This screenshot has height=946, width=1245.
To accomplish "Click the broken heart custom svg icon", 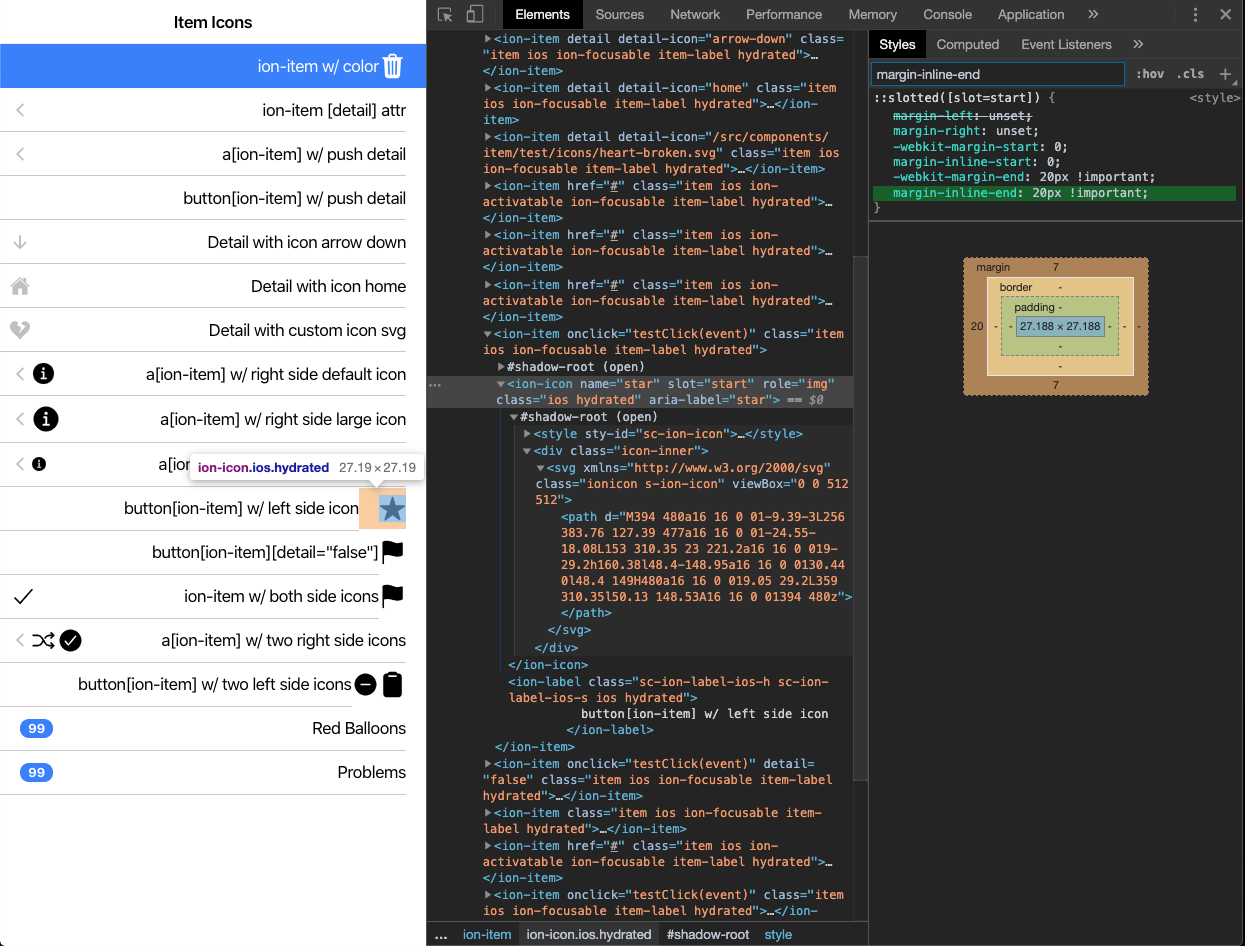I will point(20,330).
